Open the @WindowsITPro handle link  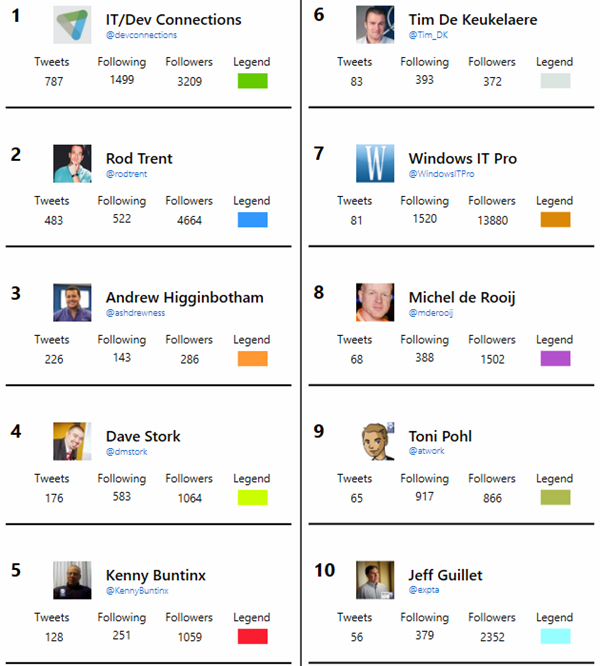441,174
